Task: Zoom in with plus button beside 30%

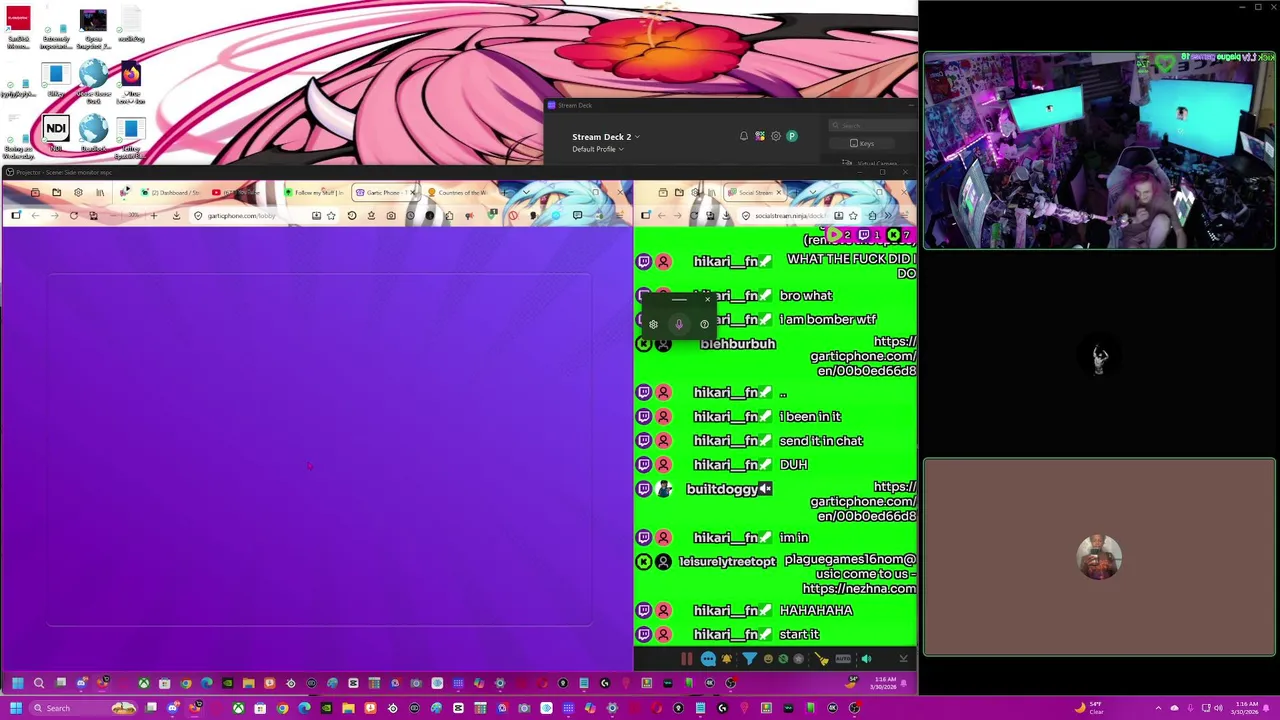Action: click(x=154, y=216)
